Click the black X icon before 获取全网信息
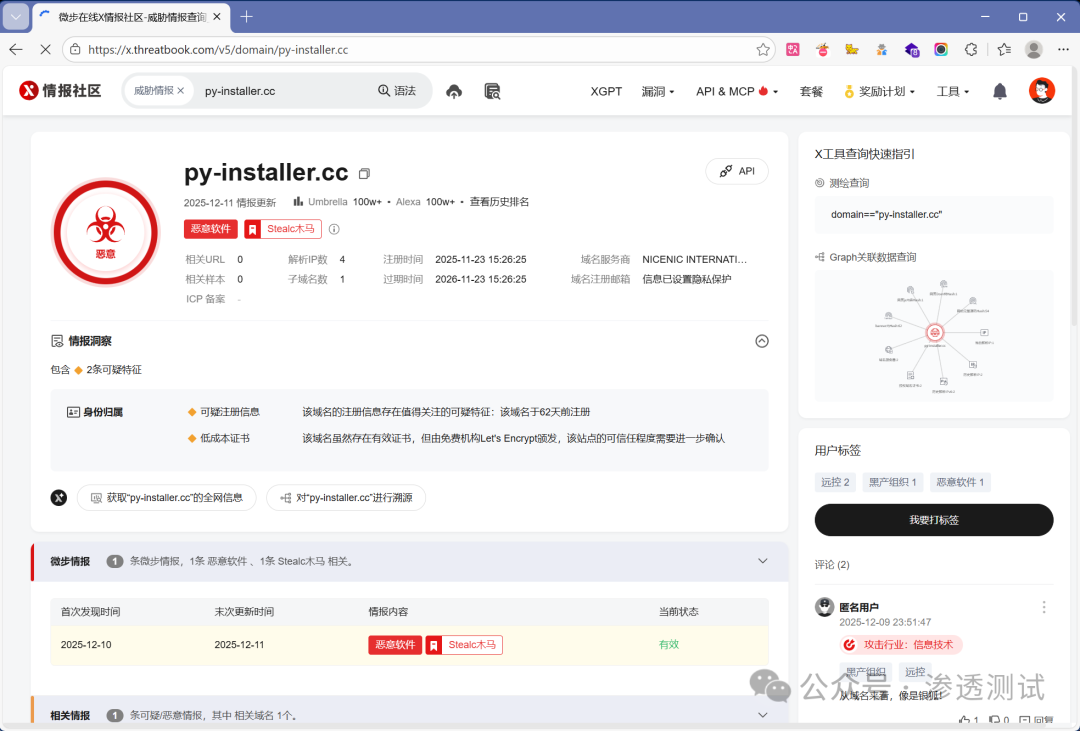The image size is (1080, 731). [58, 497]
